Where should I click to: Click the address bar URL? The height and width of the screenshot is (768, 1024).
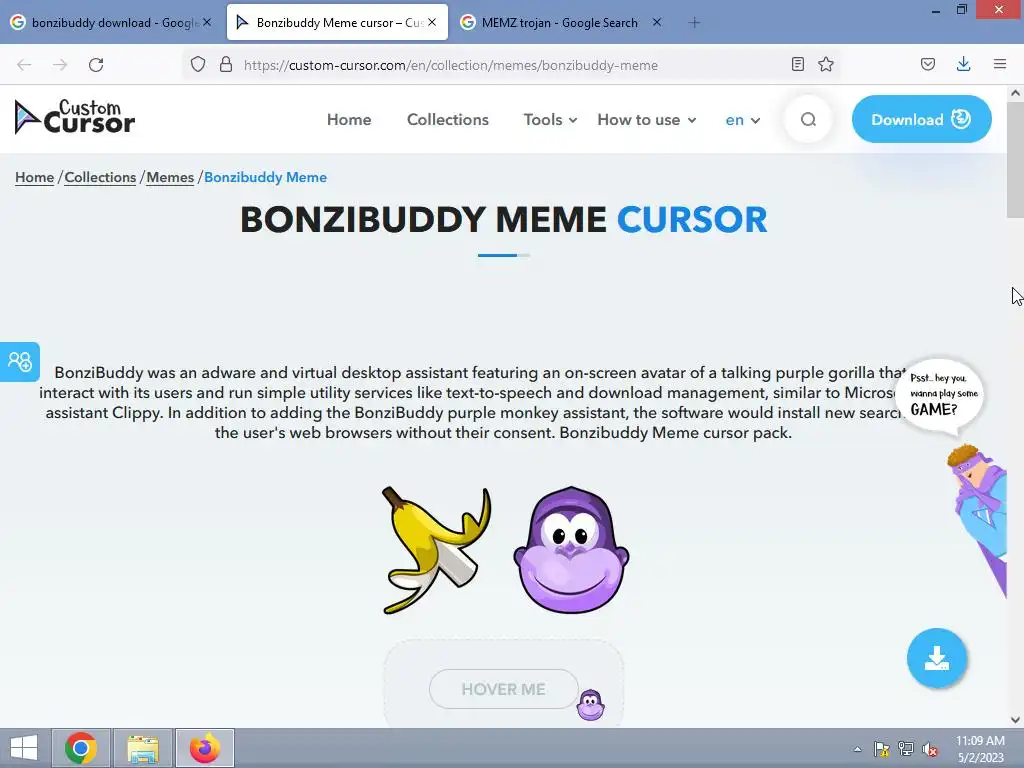451,65
